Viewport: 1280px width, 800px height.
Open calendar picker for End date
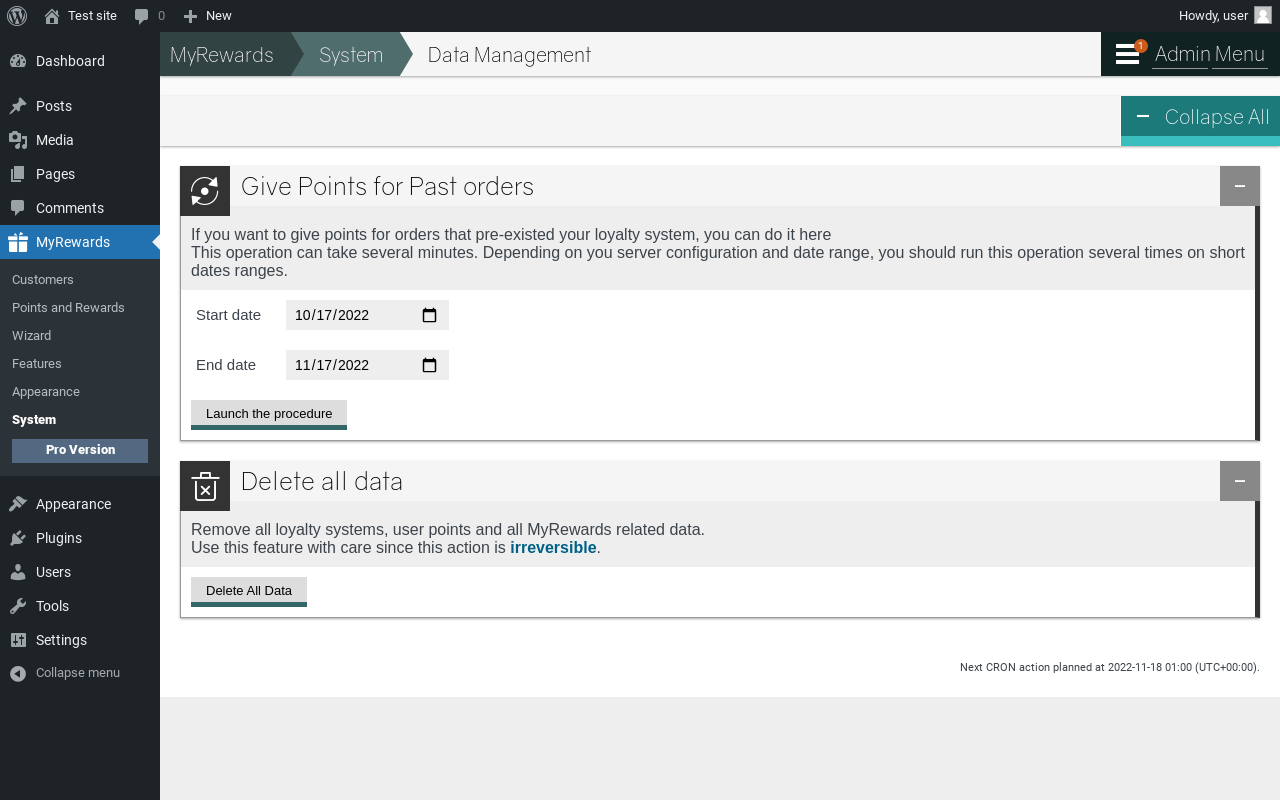[430, 365]
